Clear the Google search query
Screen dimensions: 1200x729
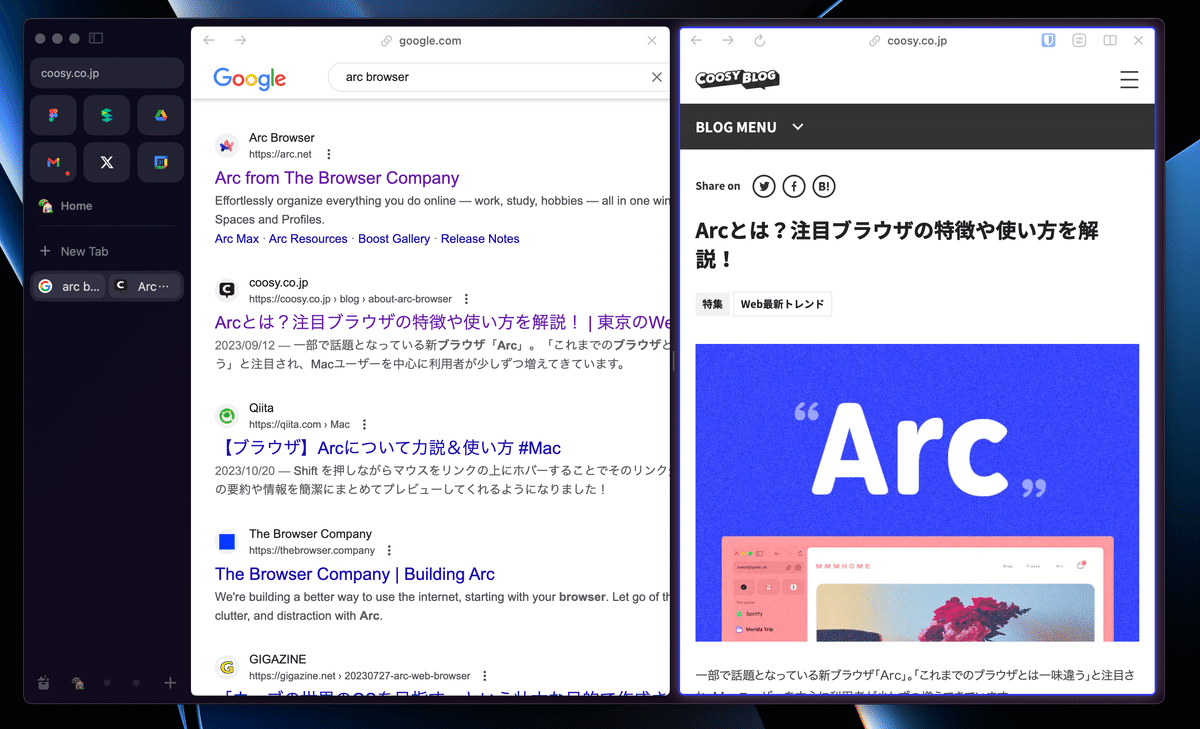pyautogui.click(x=657, y=77)
